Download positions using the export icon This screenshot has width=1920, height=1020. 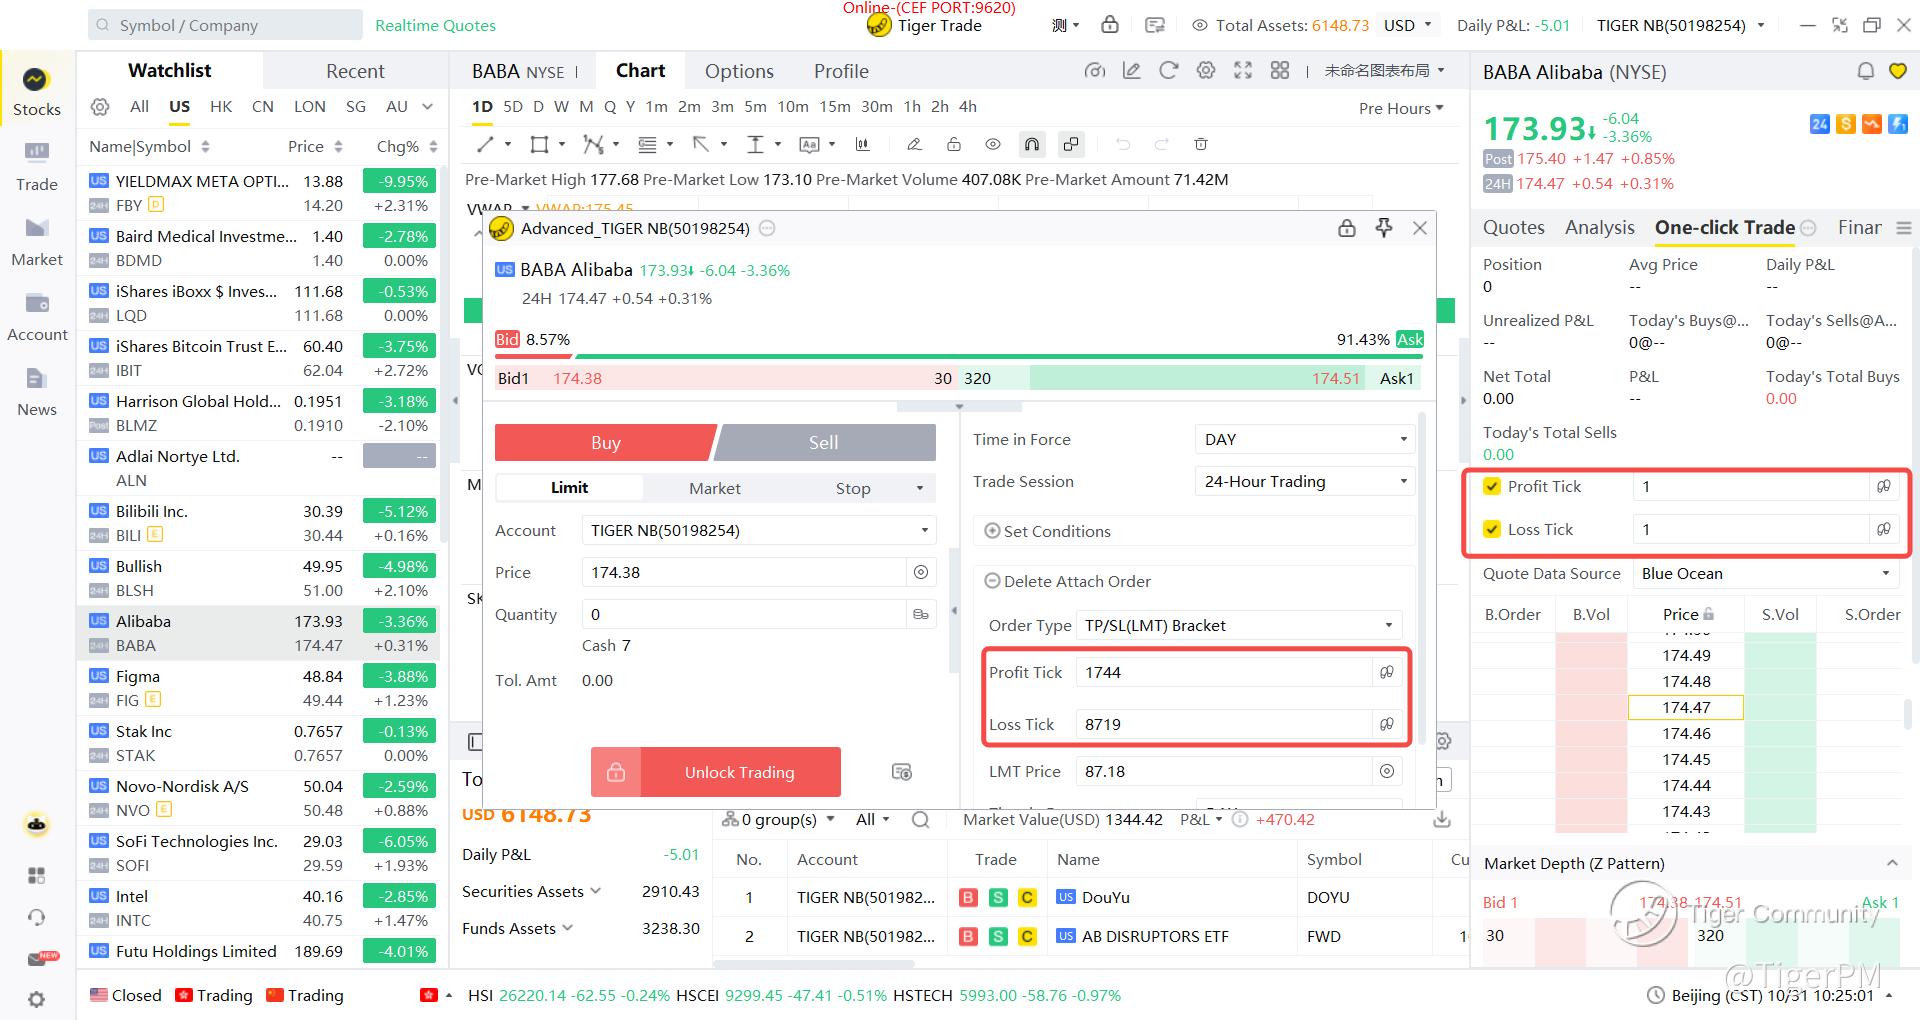pyautogui.click(x=1442, y=820)
